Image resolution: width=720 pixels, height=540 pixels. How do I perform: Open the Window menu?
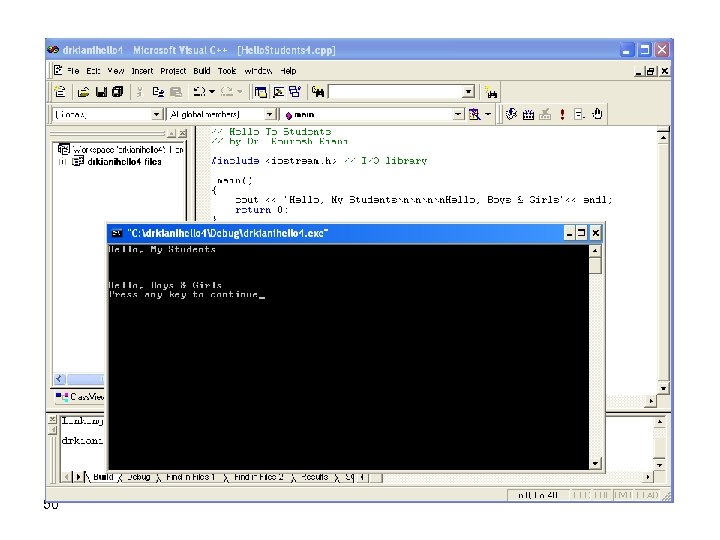coord(258,71)
